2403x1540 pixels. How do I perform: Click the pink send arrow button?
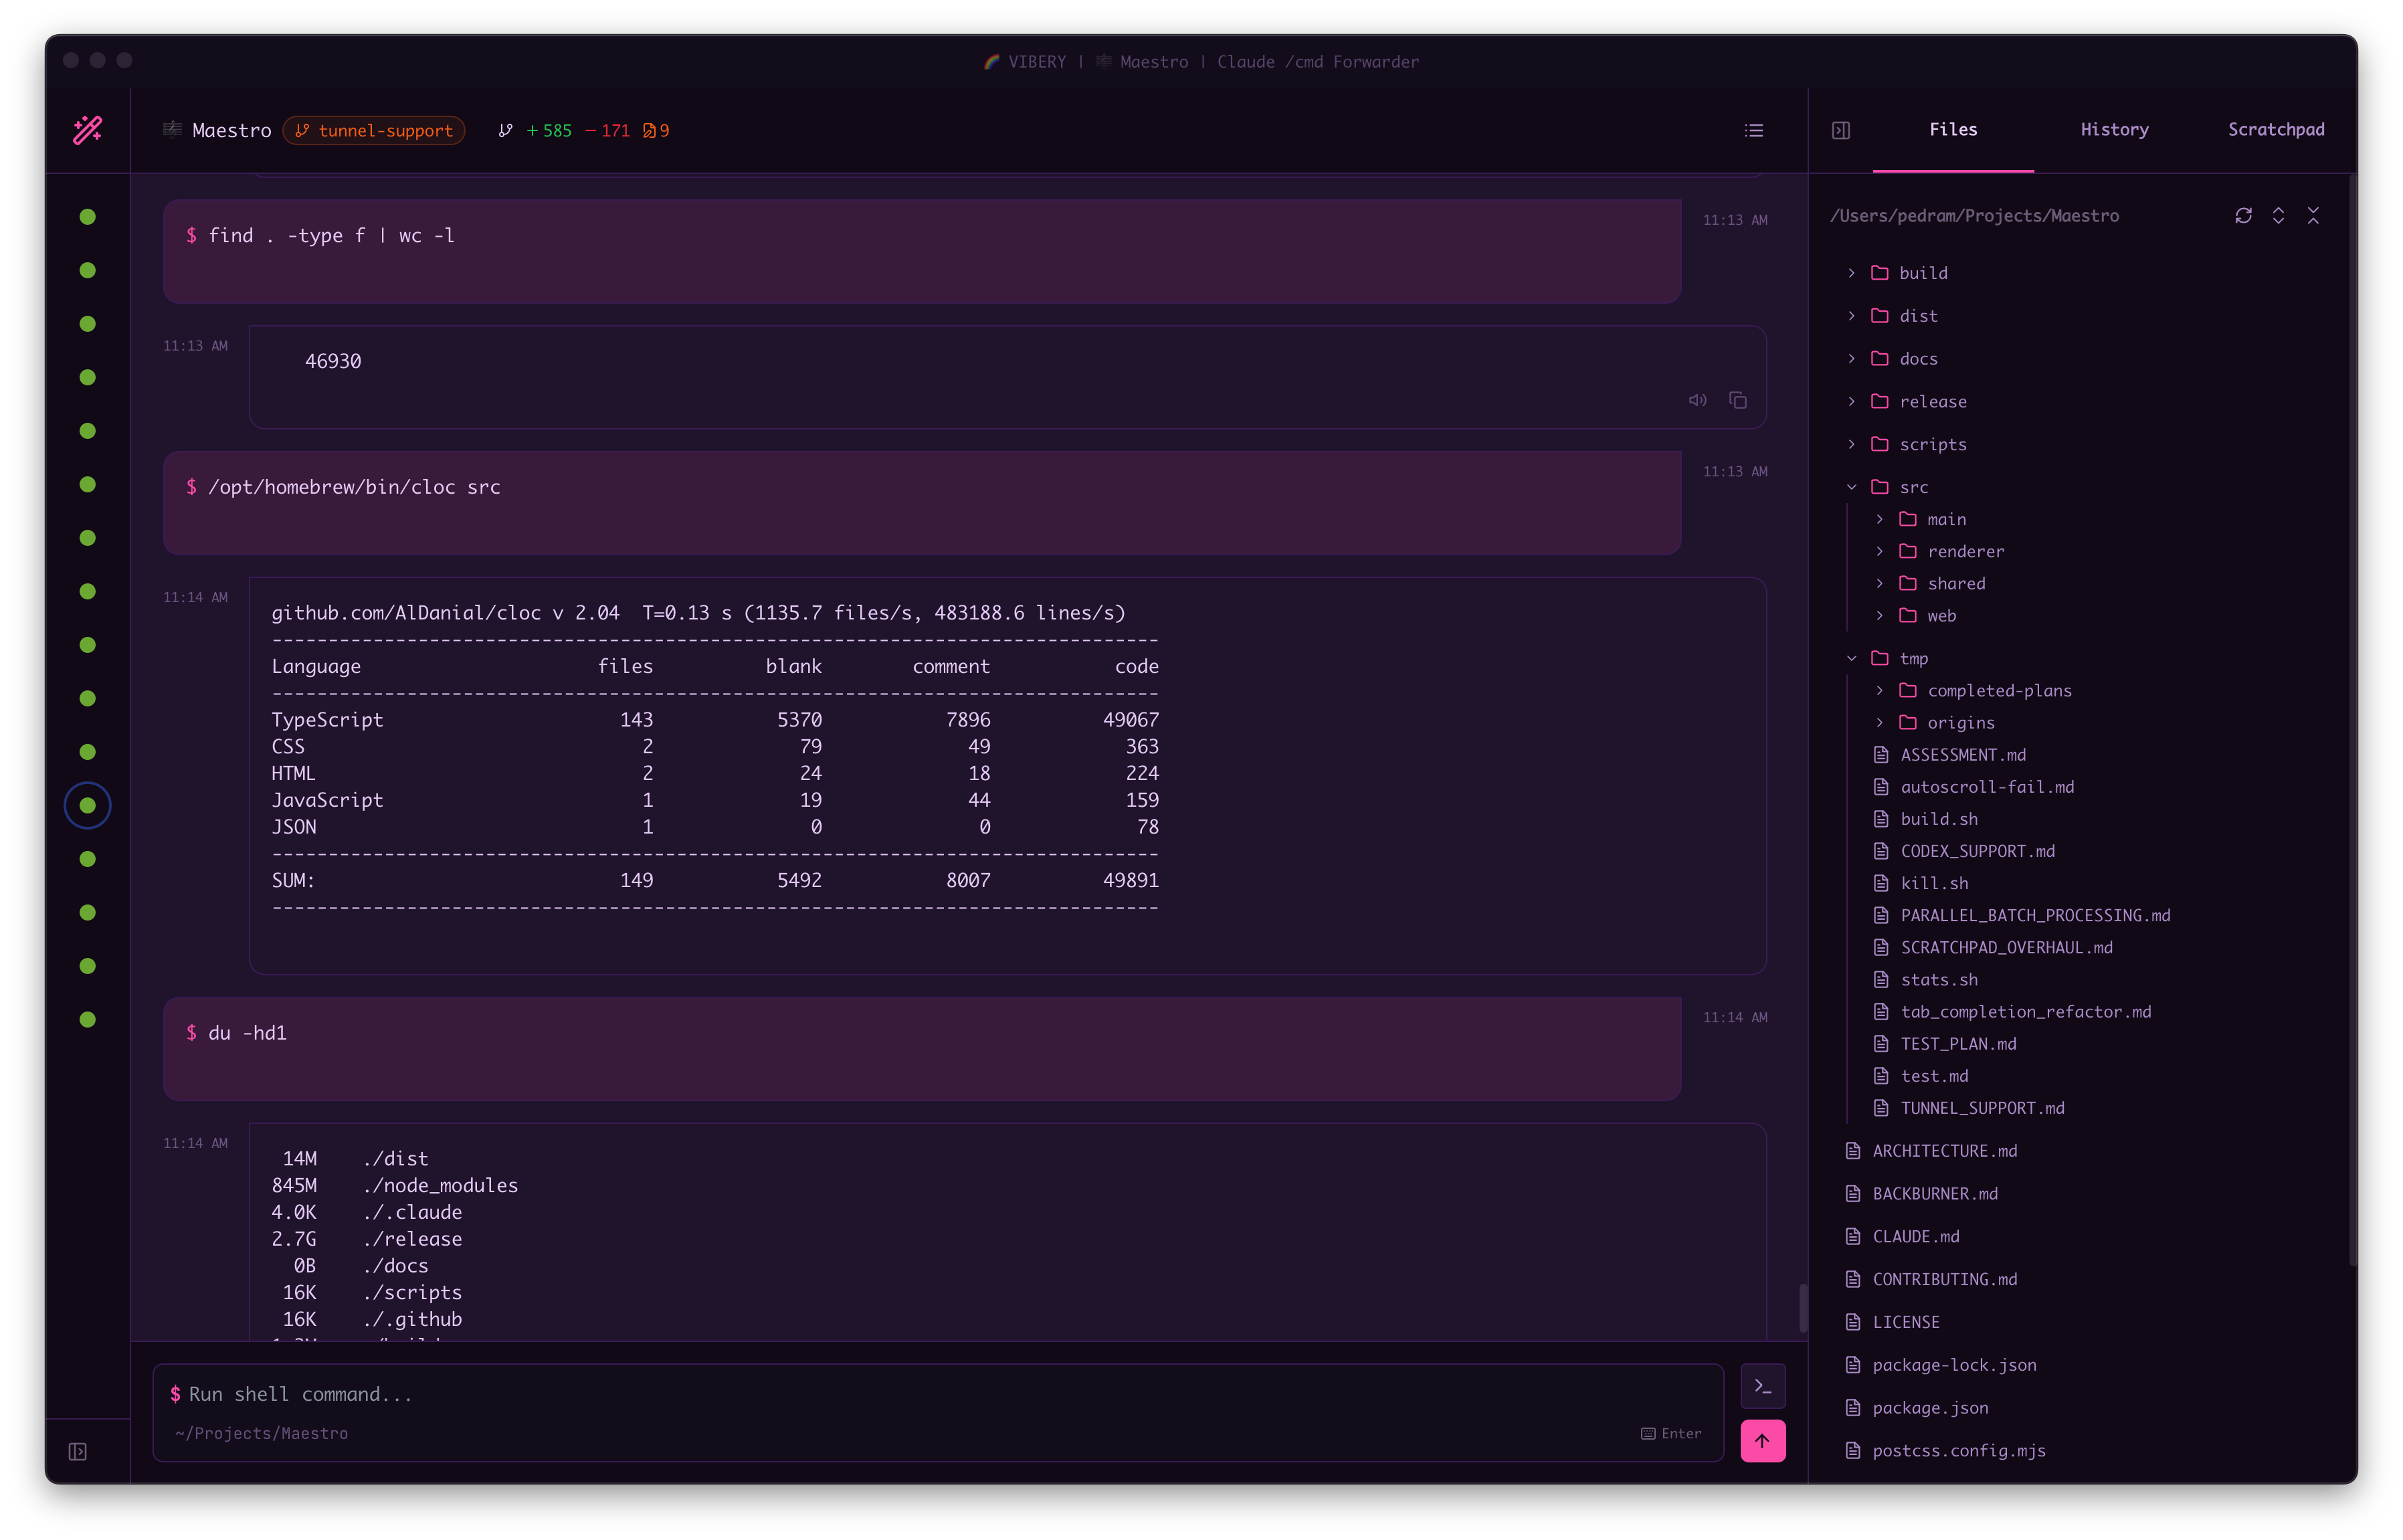tap(1762, 1441)
